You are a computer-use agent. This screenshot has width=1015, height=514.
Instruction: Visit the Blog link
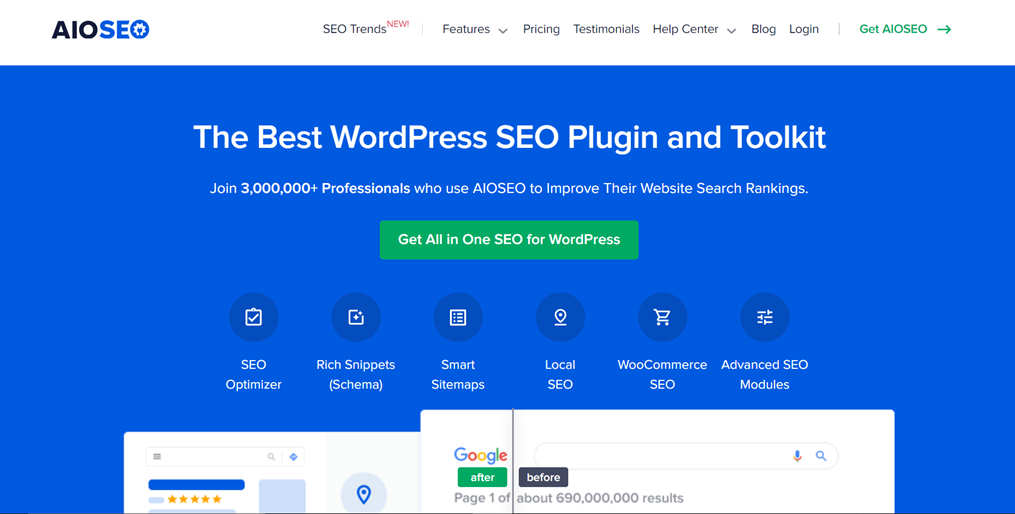(x=763, y=30)
